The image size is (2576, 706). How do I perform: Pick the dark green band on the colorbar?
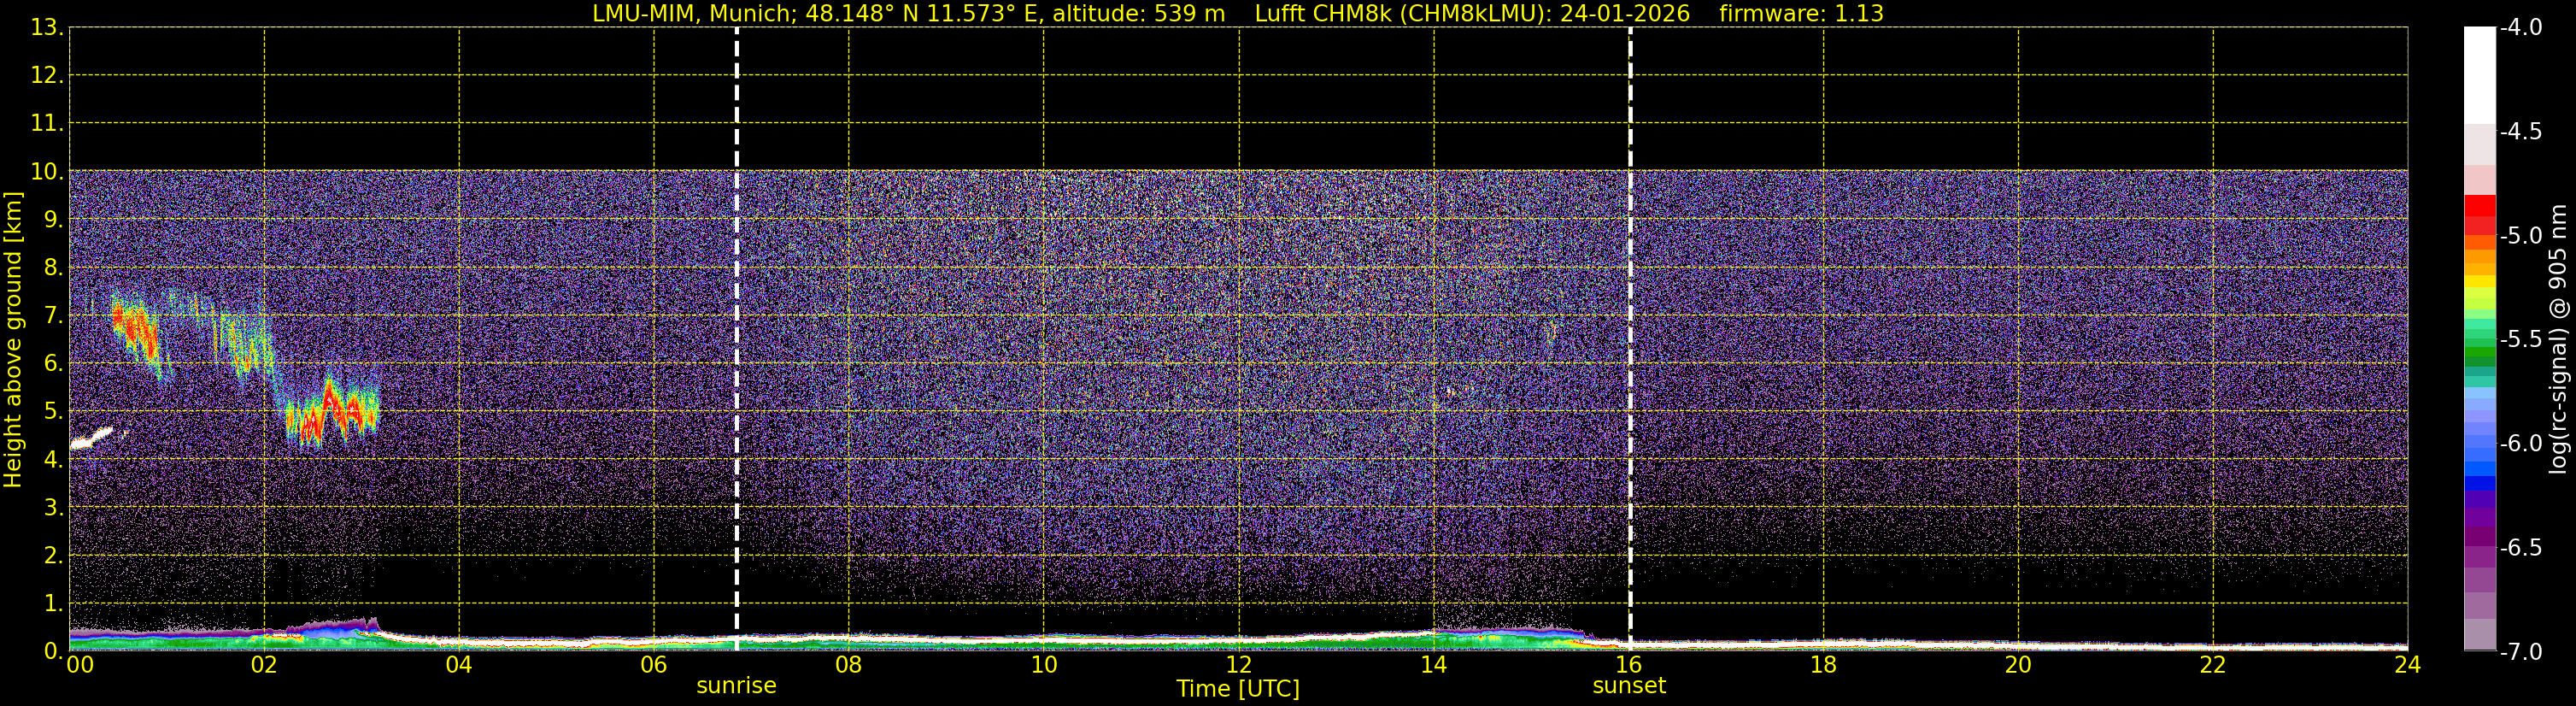tap(2479, 355)
